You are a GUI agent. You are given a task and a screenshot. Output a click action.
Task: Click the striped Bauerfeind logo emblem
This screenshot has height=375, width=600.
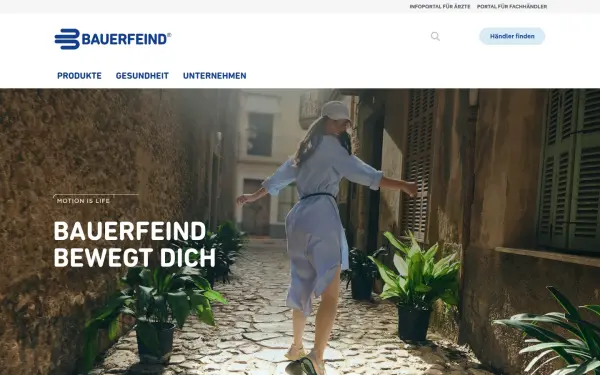click(67, 39)
